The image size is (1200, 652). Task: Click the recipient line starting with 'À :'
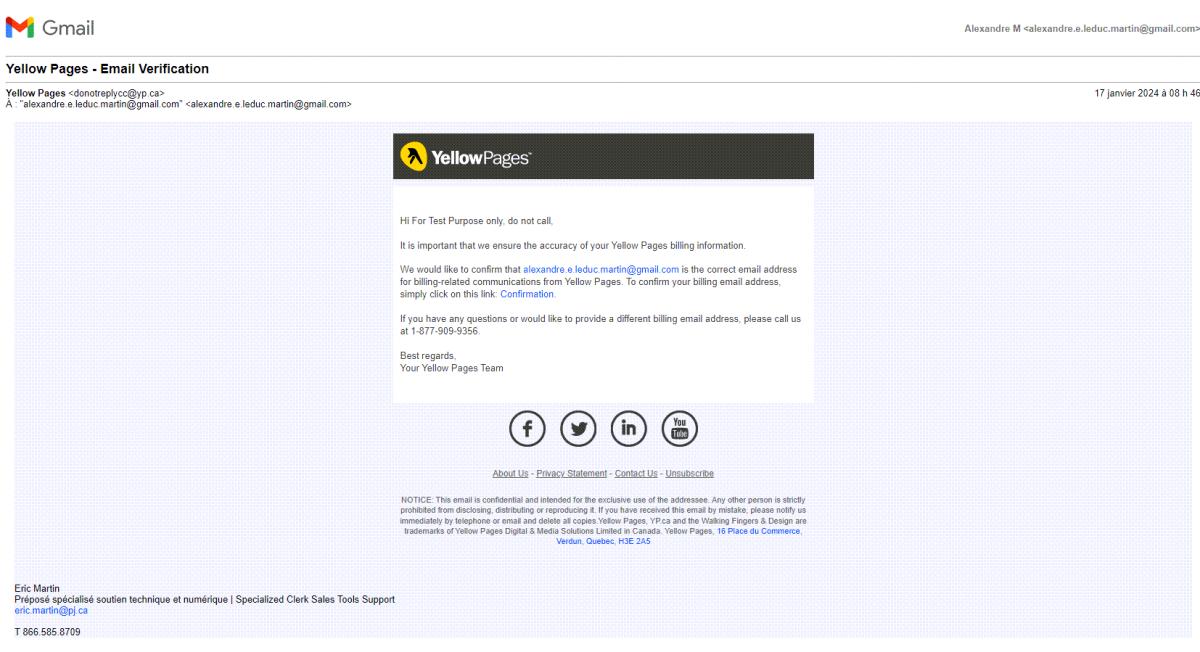178,104
